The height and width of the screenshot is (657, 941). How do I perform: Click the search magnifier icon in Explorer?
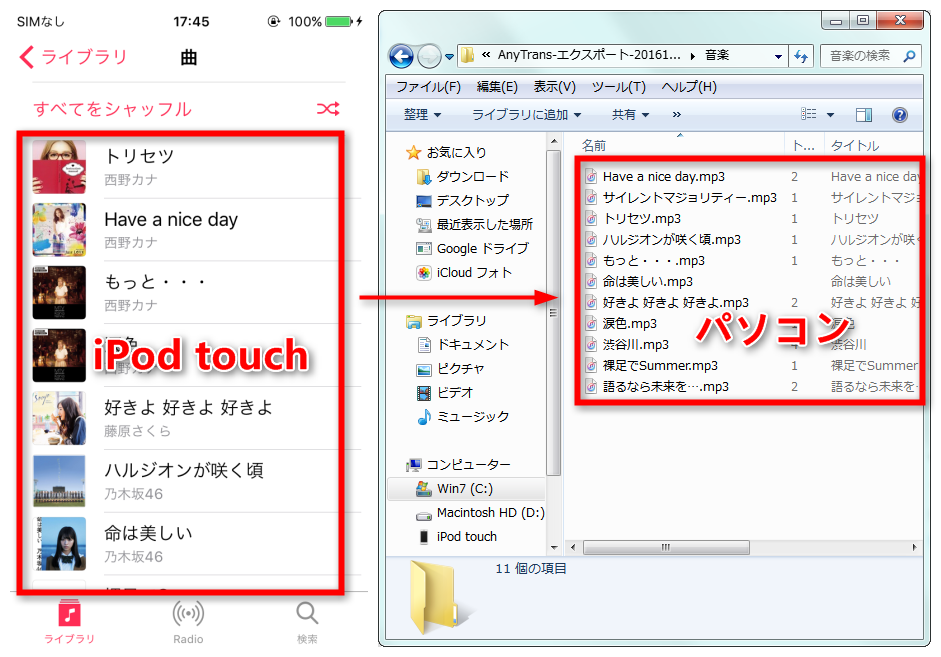910,56
